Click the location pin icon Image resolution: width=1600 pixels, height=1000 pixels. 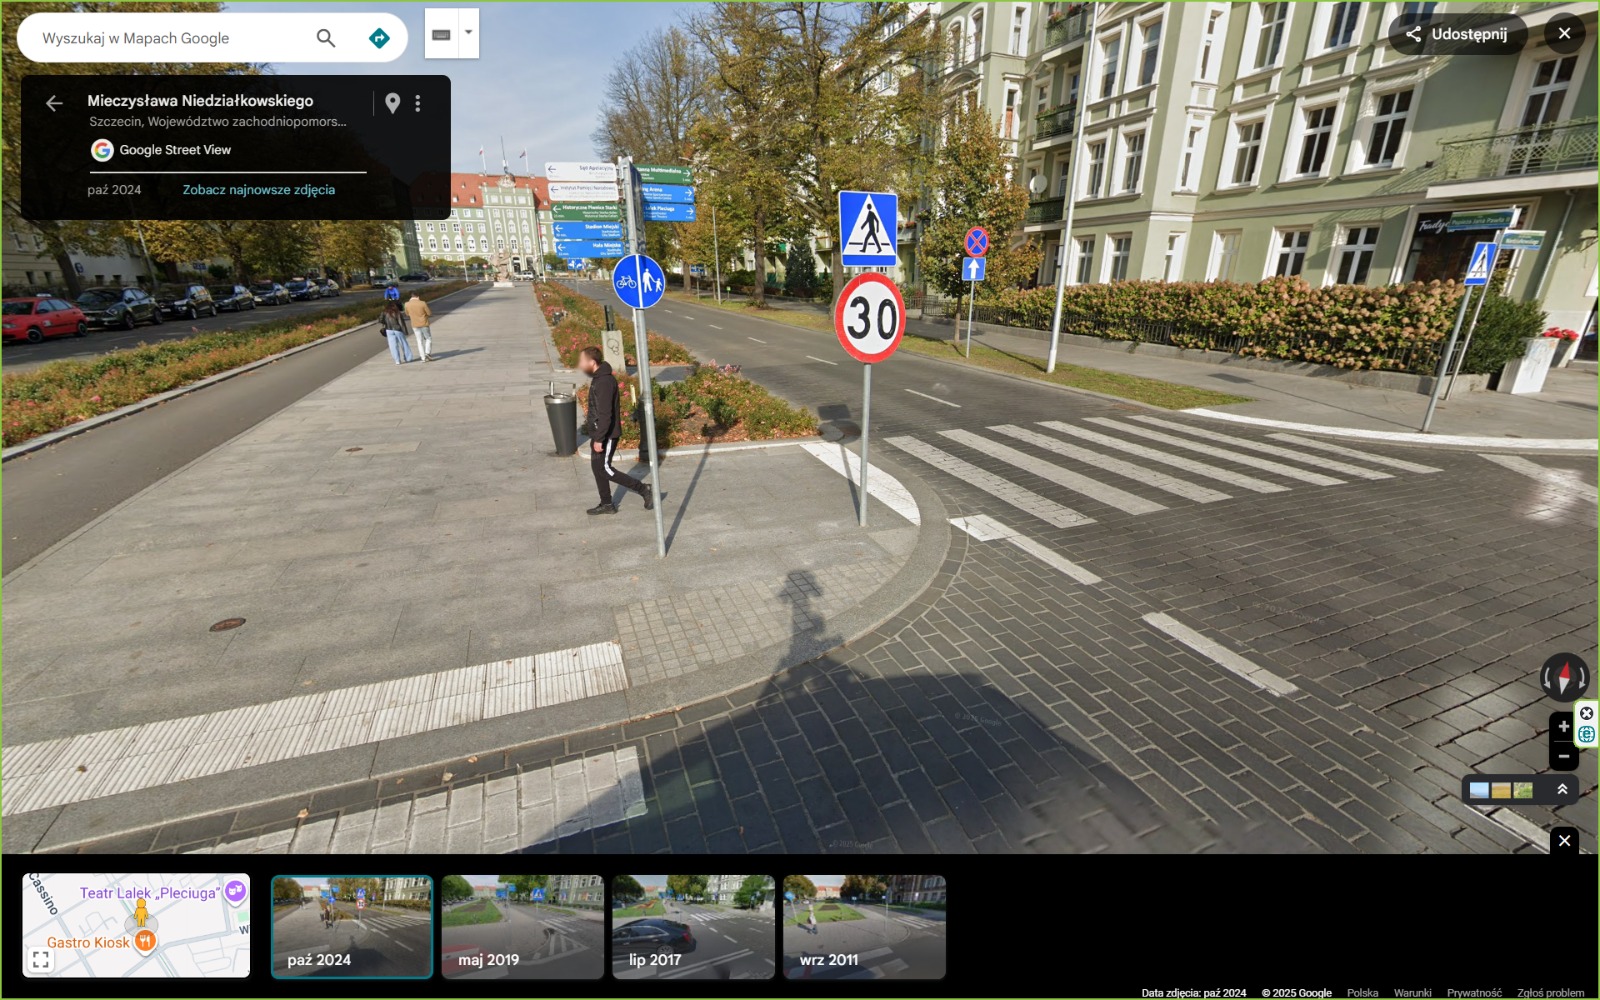point(393,103)
